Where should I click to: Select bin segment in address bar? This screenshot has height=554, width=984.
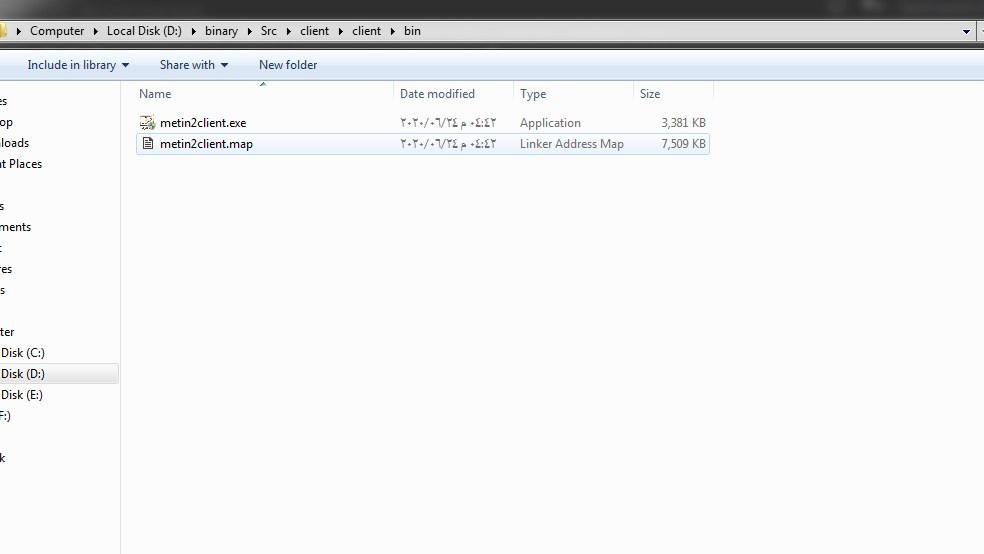click(412, 31)
